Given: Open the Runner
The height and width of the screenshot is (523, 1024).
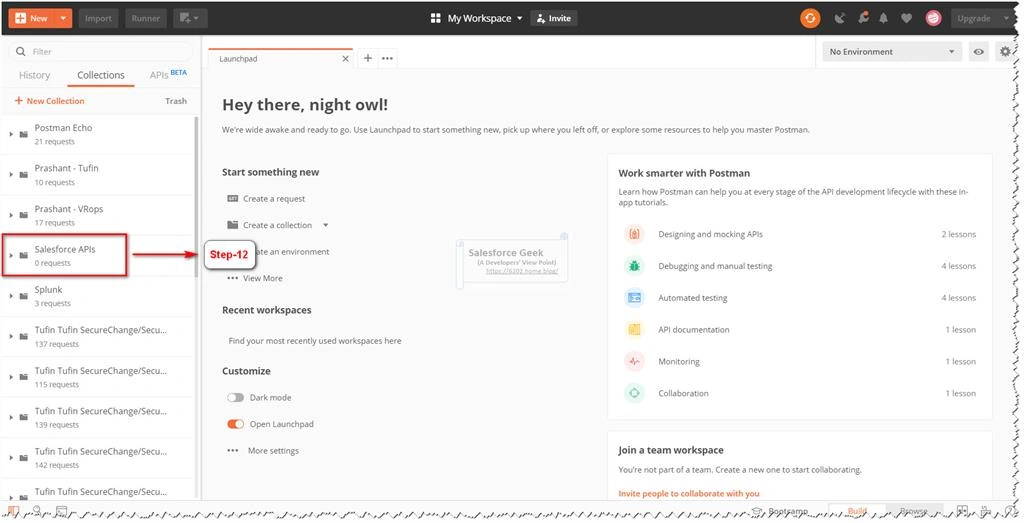Looking at the screenshot, I should tap(146, 18).
